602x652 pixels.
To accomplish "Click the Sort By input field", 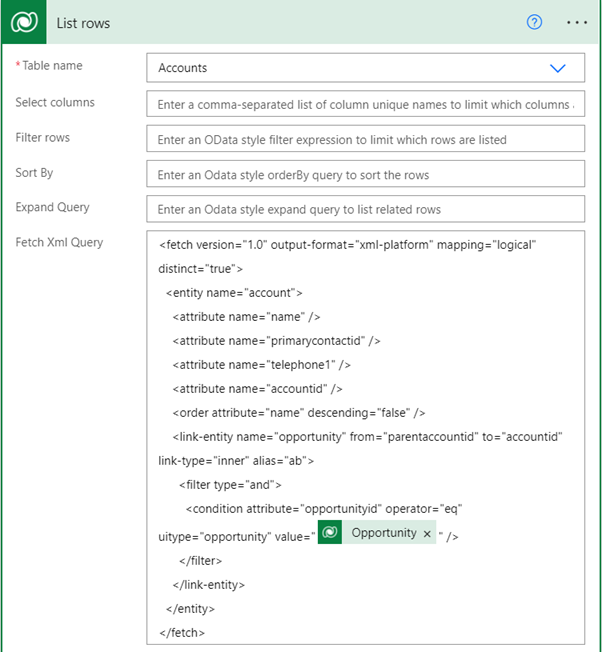I will [x=365, y=174].
